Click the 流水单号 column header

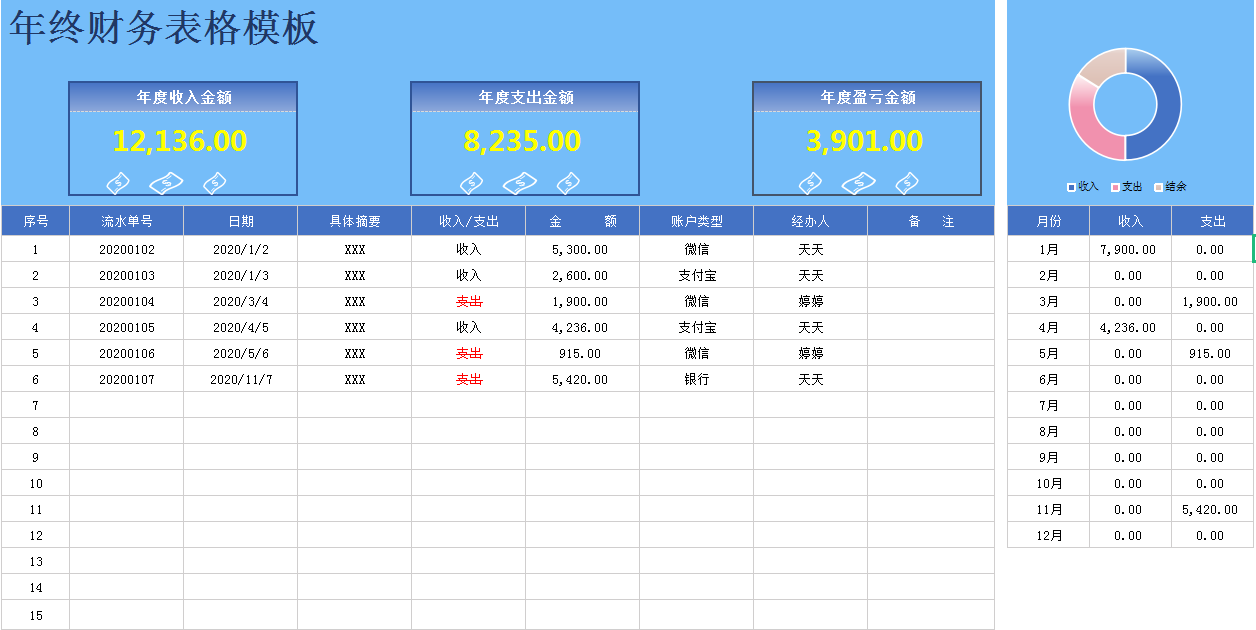pyautogui.click(x=127, y=221)
